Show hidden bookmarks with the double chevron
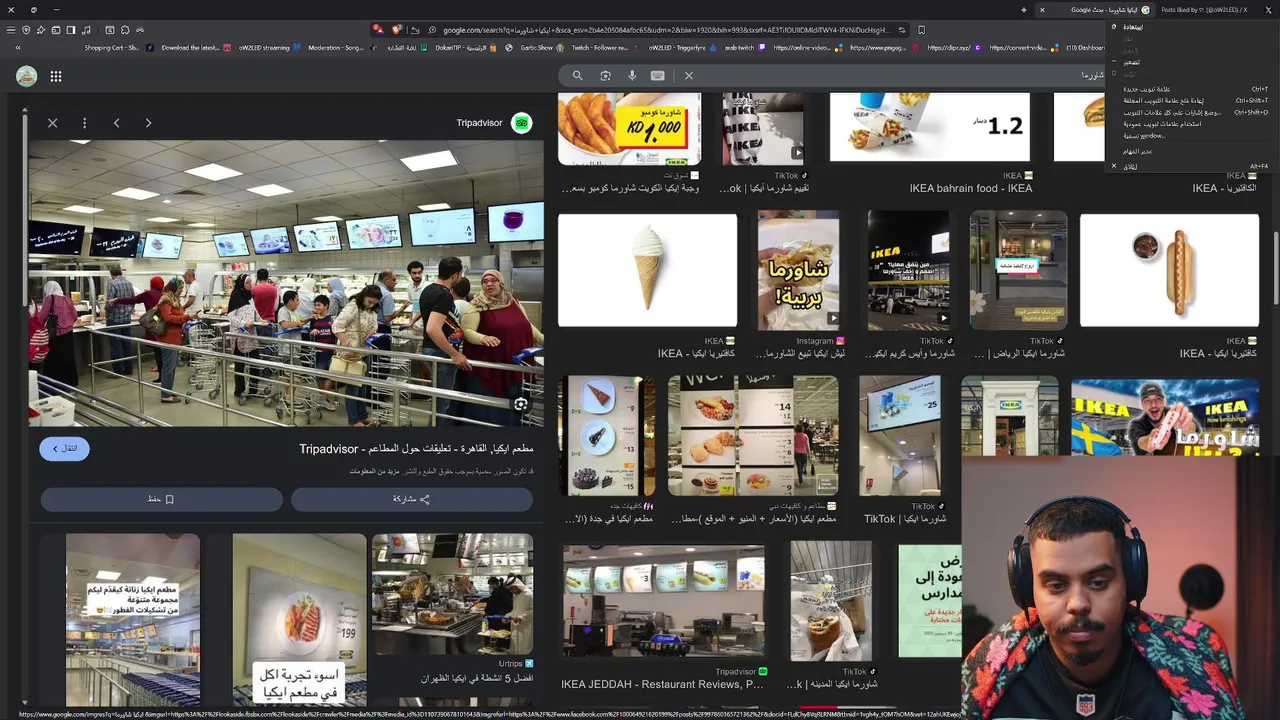The image size is (1280, 720). click(17, 48)
